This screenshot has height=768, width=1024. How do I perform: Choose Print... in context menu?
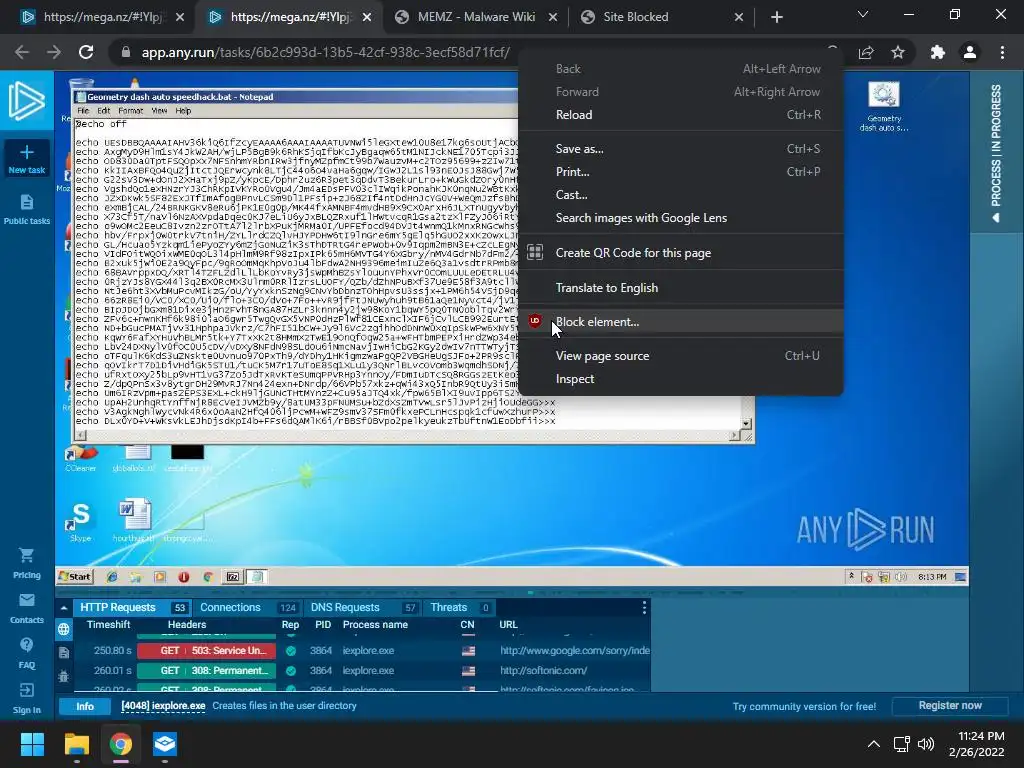coord(680,172)
